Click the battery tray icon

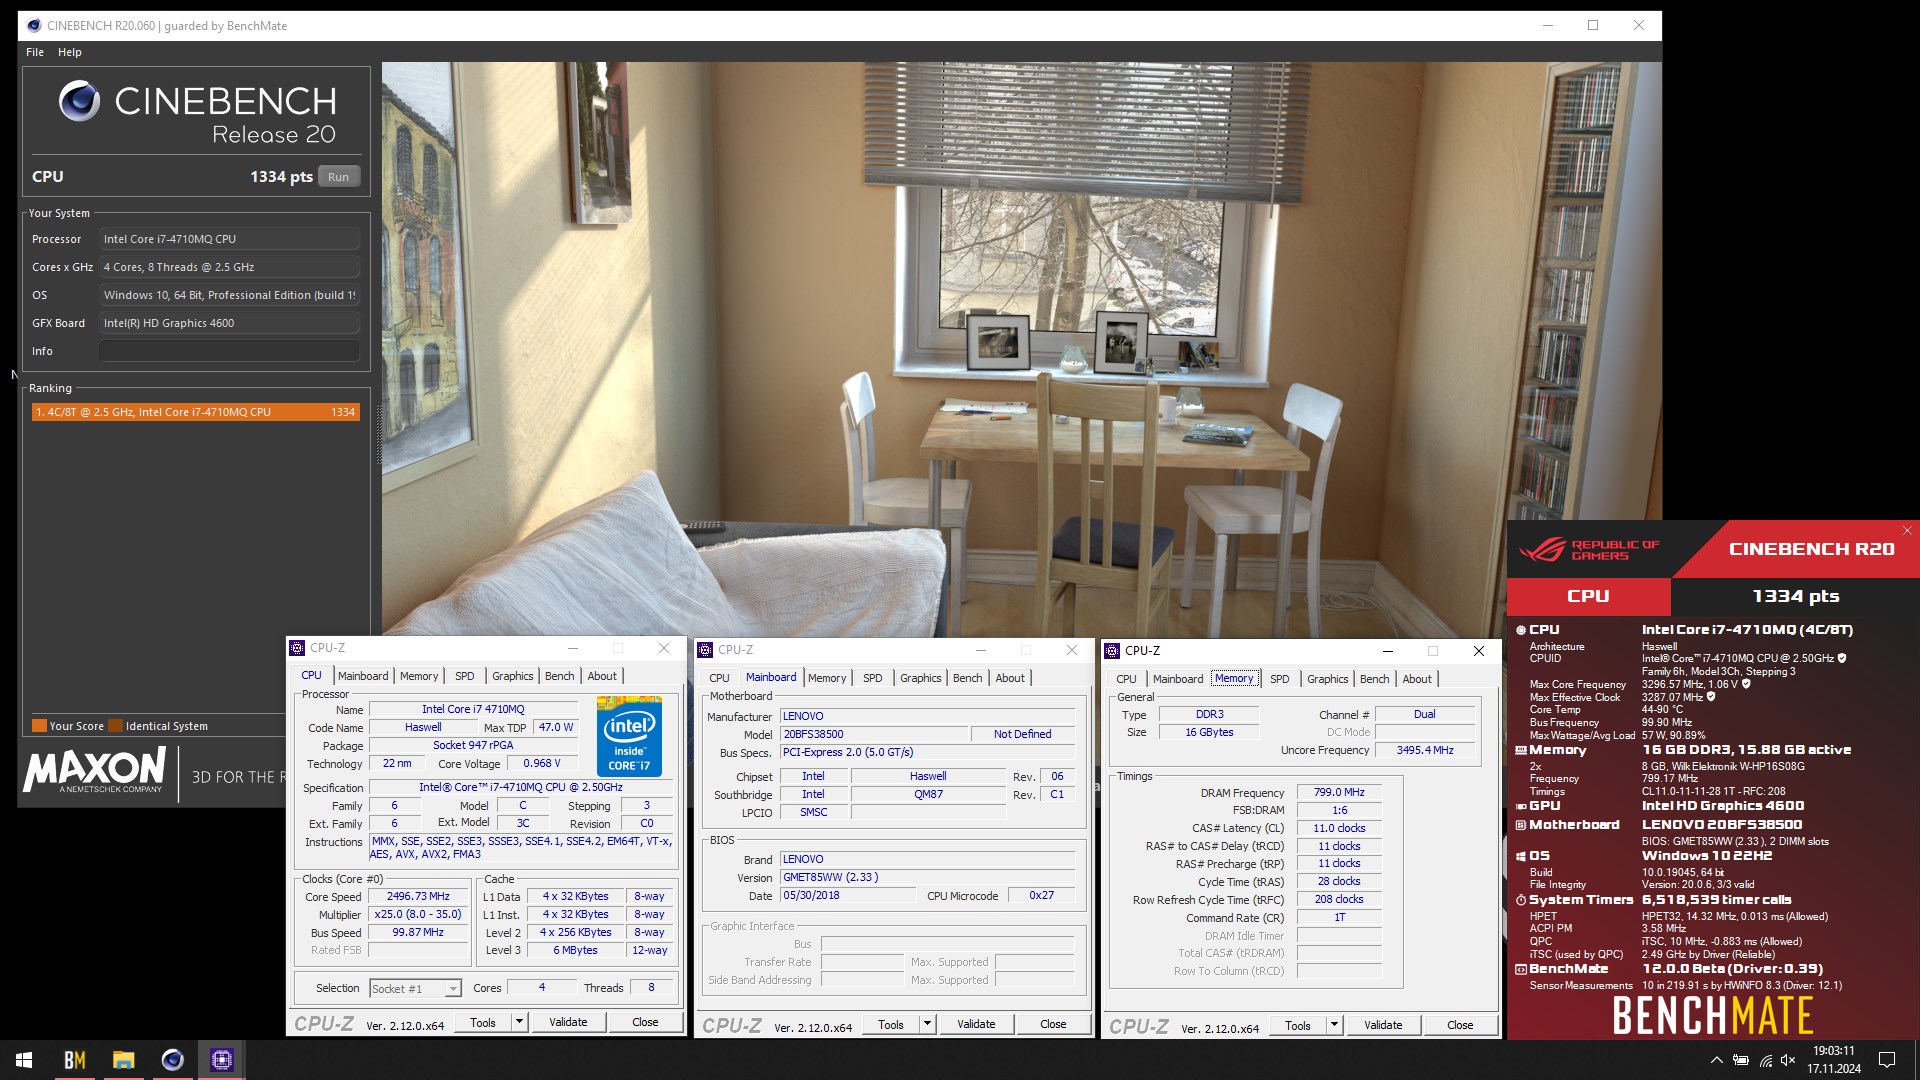tap(1741, 1060)
